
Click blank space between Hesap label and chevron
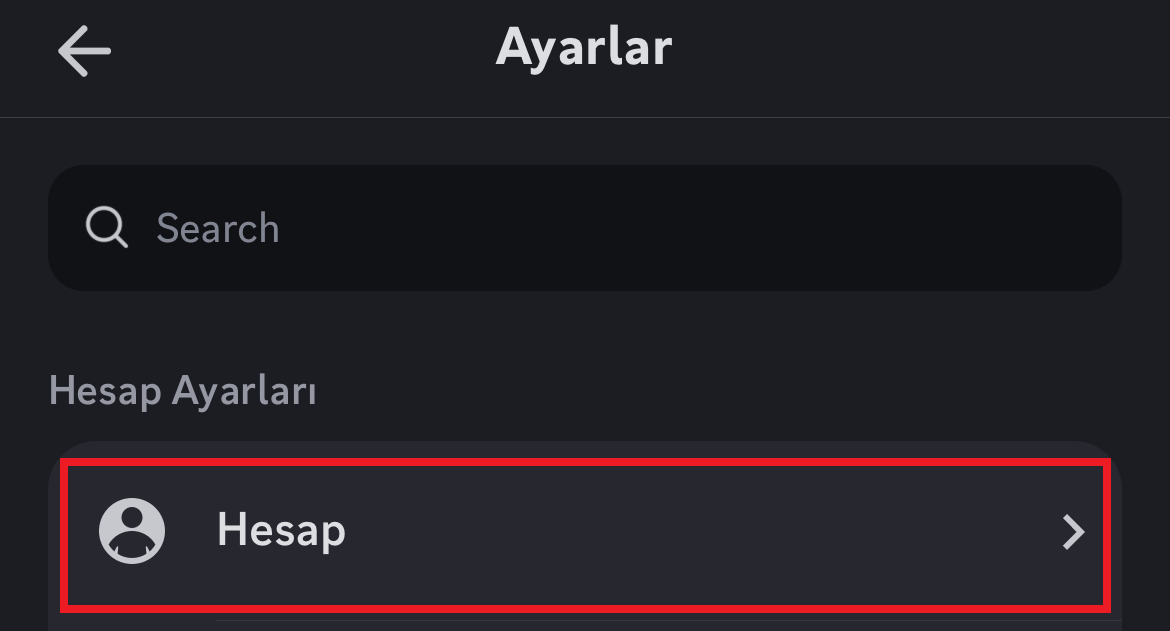pyautogui.click(x=700, y=532)
